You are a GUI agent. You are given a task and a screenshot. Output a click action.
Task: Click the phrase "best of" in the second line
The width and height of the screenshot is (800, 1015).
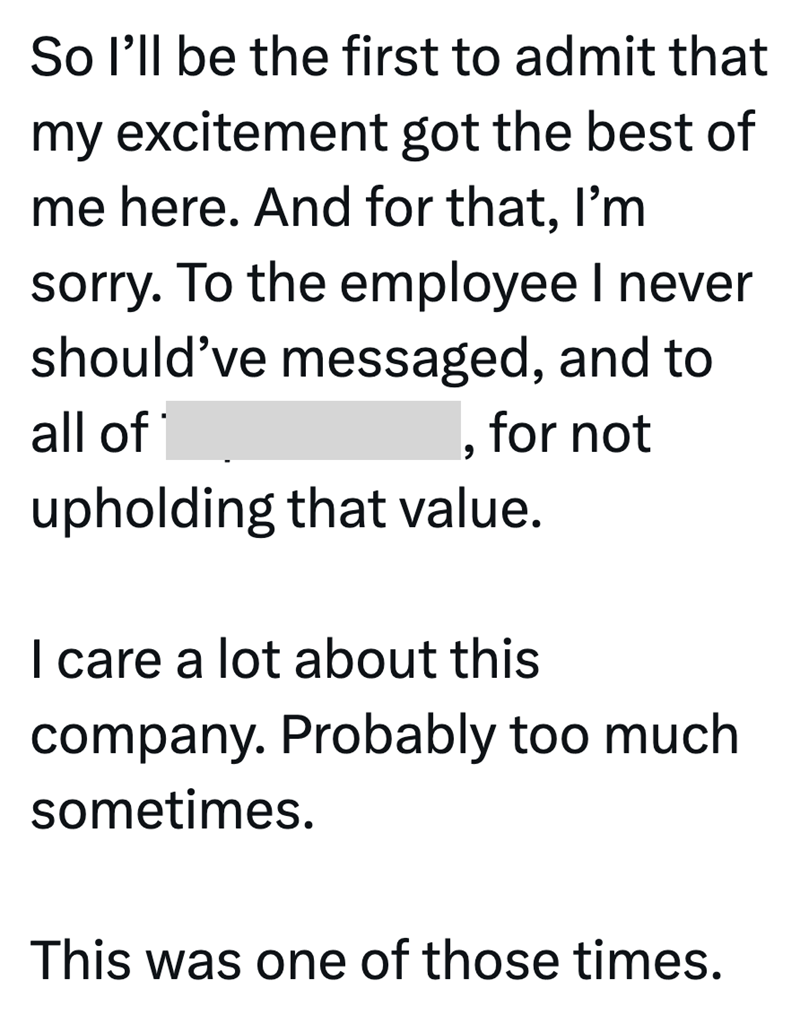pos(666,135)
